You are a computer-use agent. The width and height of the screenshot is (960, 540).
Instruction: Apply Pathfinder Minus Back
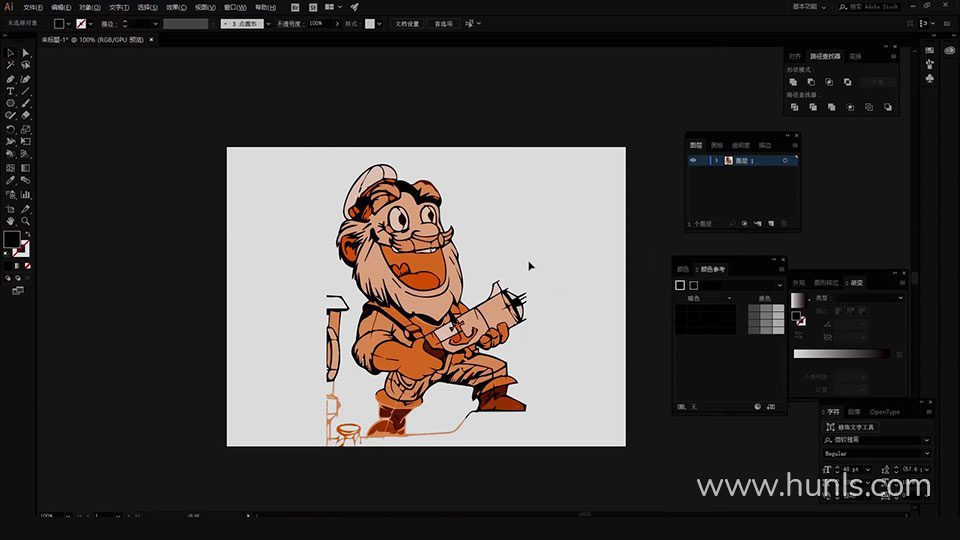888,107
